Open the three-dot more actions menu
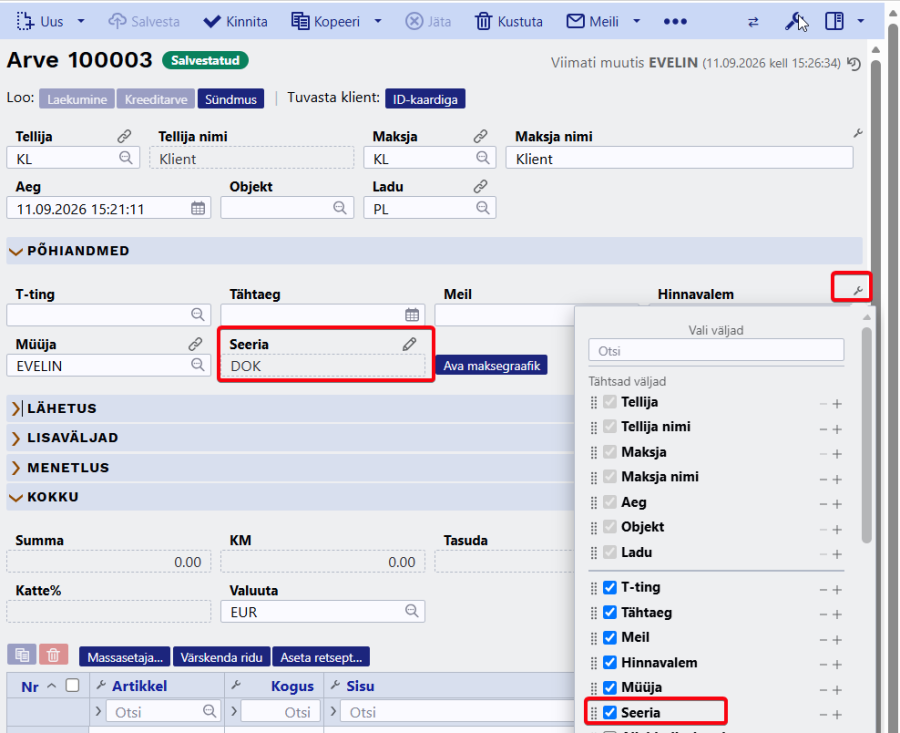Image resolution: width=900 pixels, height=733 pixels. tap(675, 22)
